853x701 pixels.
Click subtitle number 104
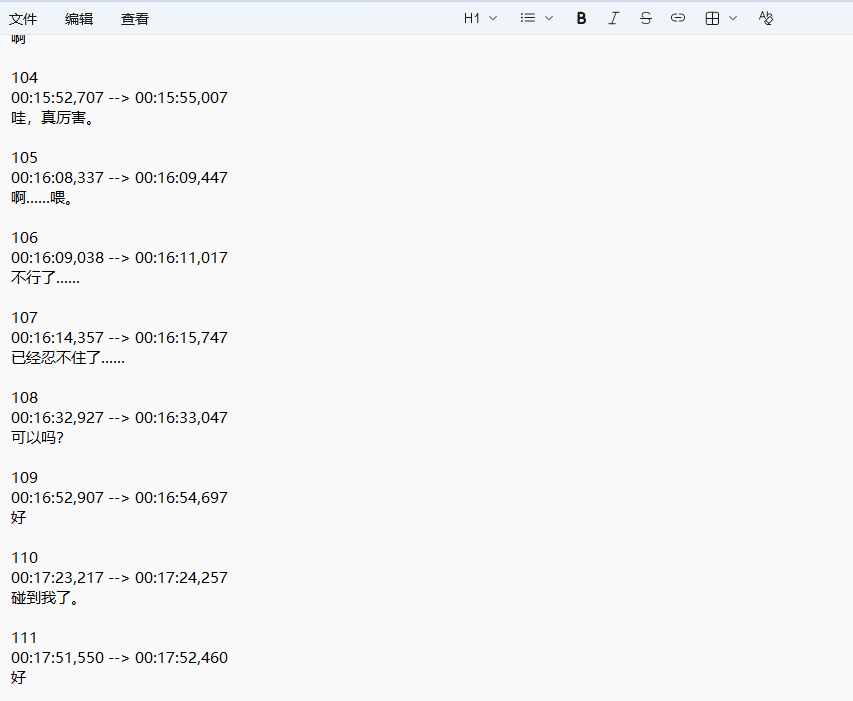(x=24, y=78)
